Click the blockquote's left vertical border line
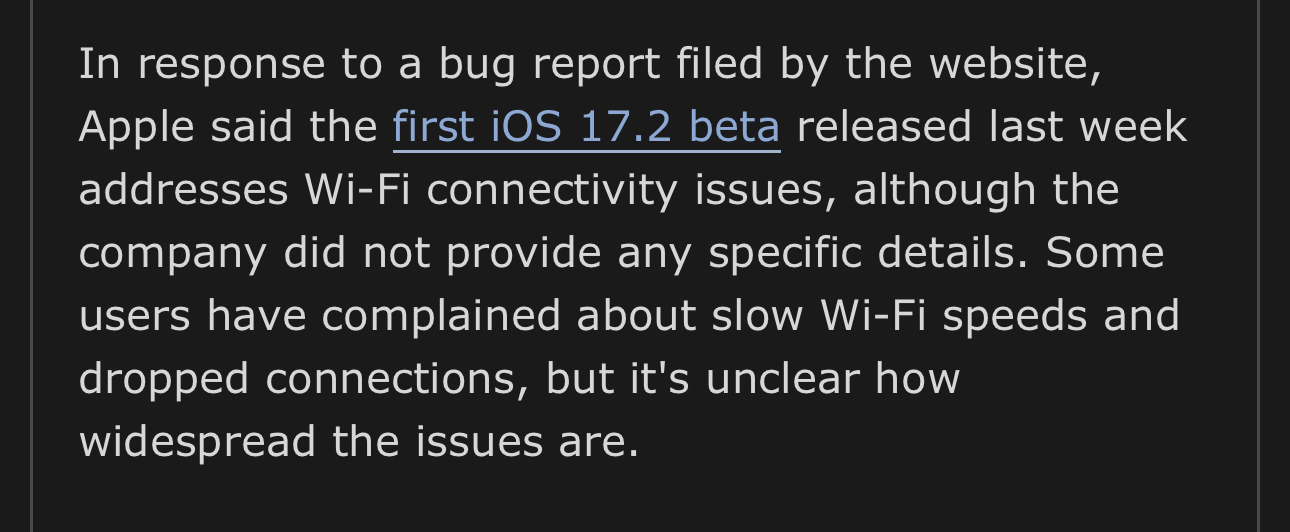 point(32,266)
